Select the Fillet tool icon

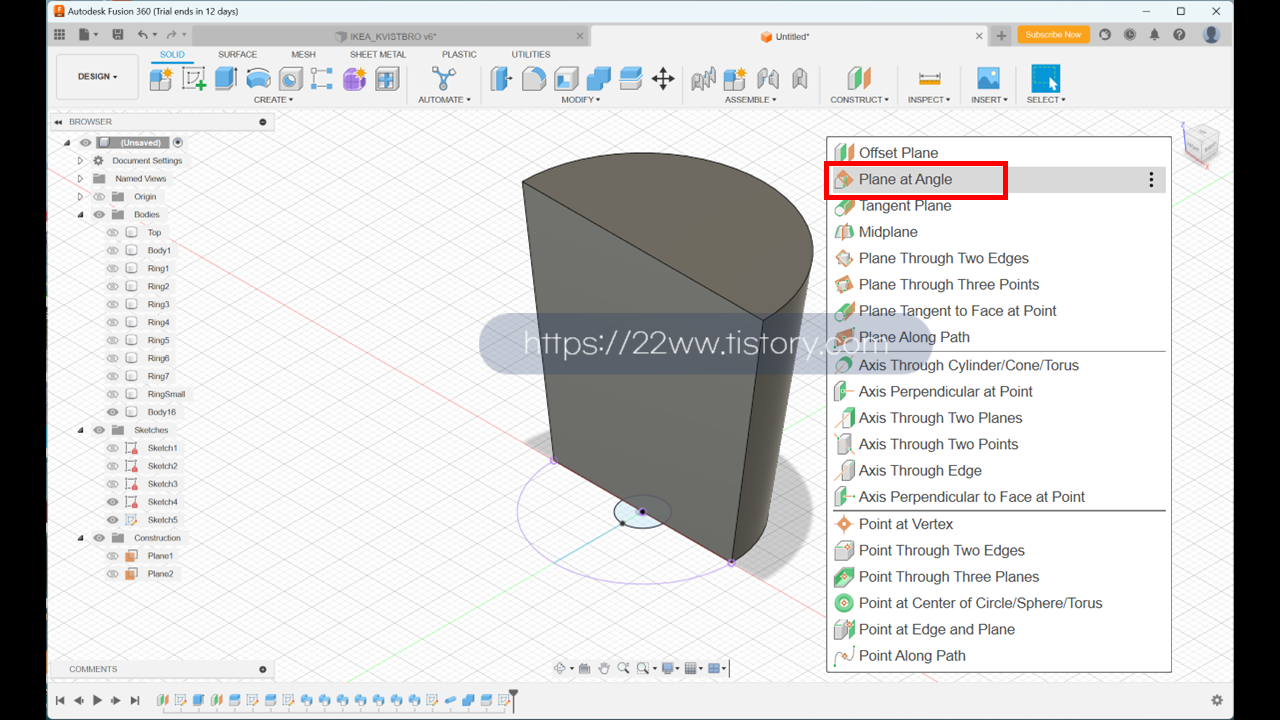(x=534, y=78)
